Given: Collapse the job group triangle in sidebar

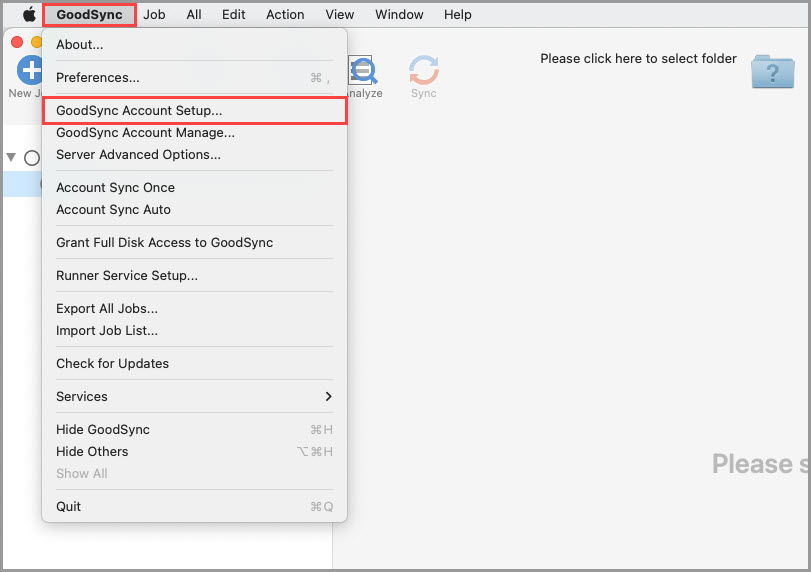Looking at the screenshot, I should (11, 157).
